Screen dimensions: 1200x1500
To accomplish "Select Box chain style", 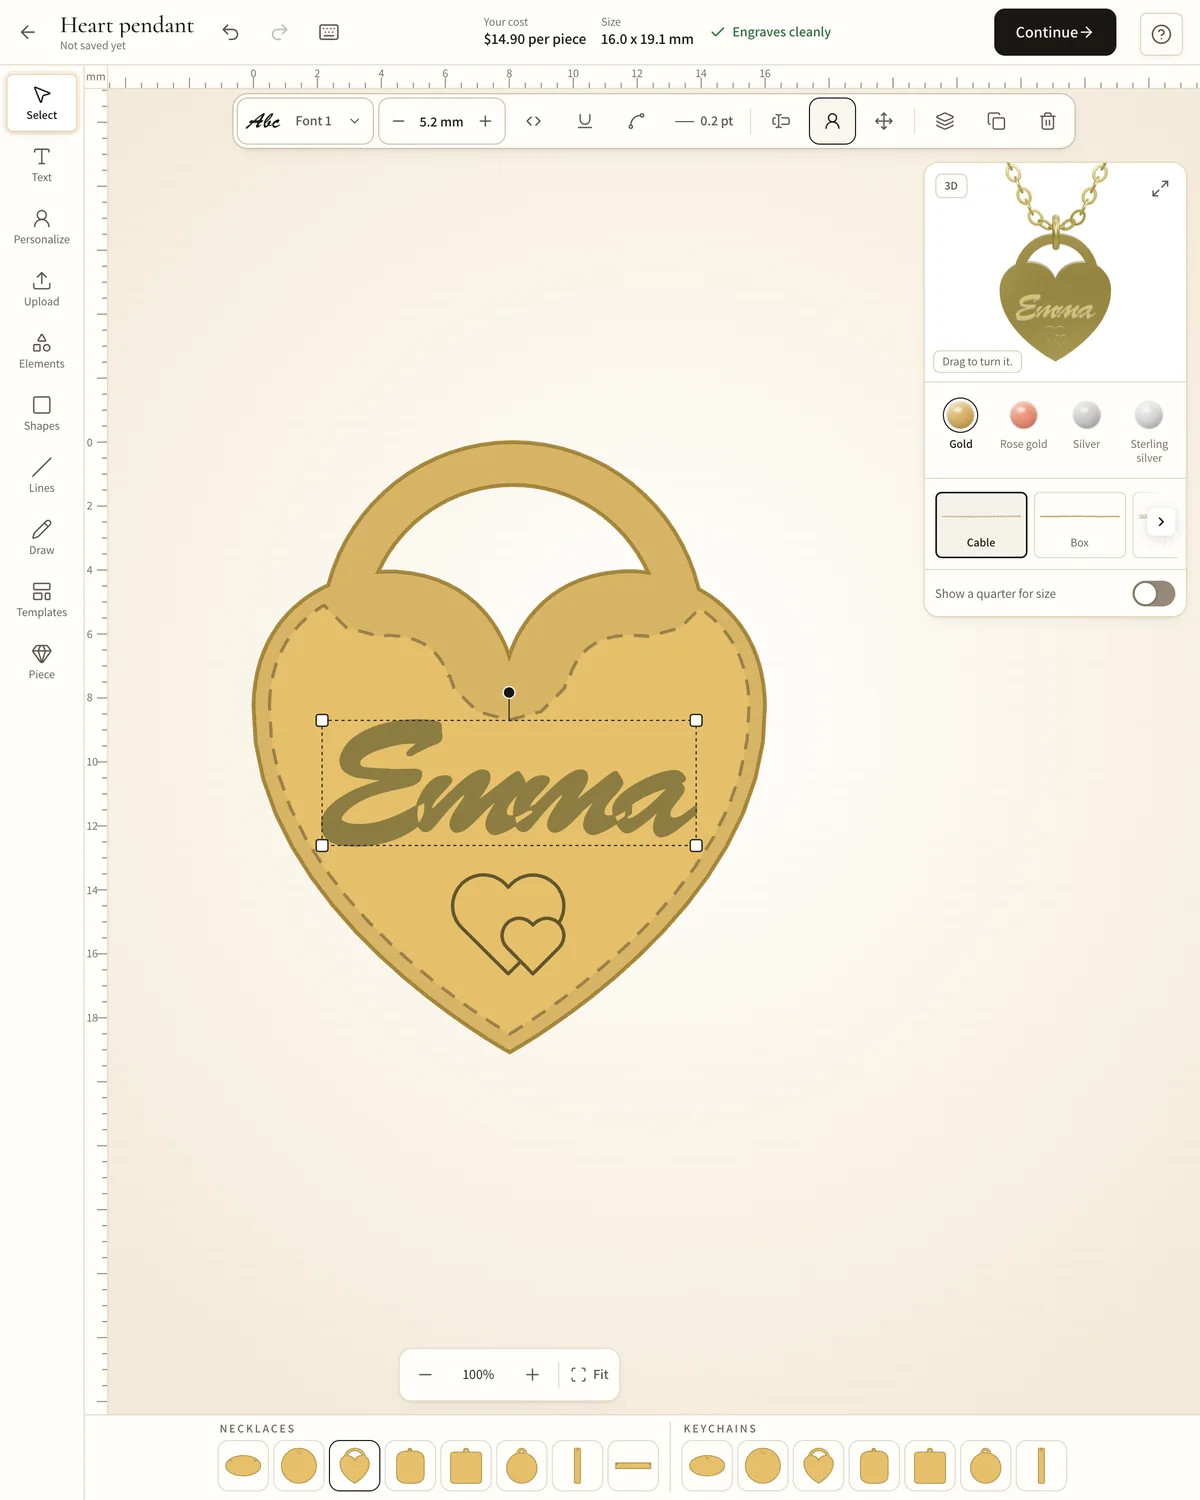I will click(x=1079, y=525).
